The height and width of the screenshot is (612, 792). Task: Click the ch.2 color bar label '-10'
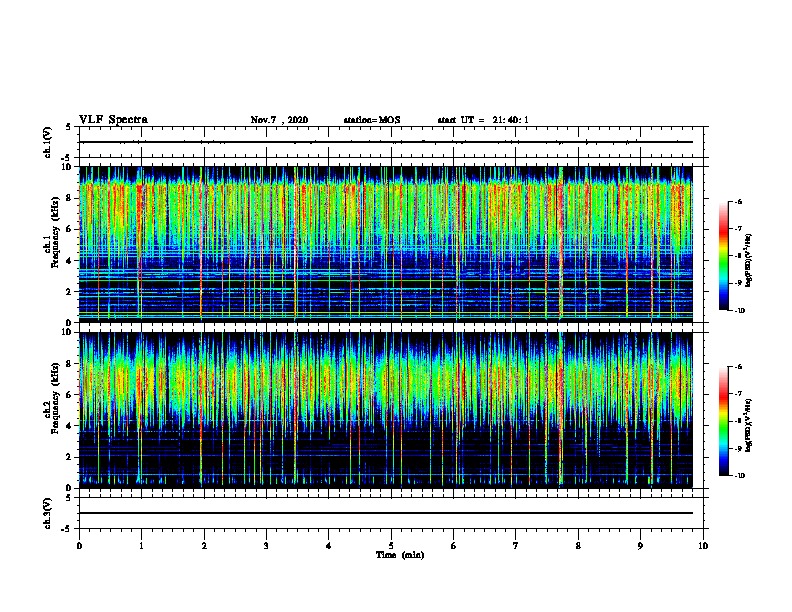tap(739, 476)
